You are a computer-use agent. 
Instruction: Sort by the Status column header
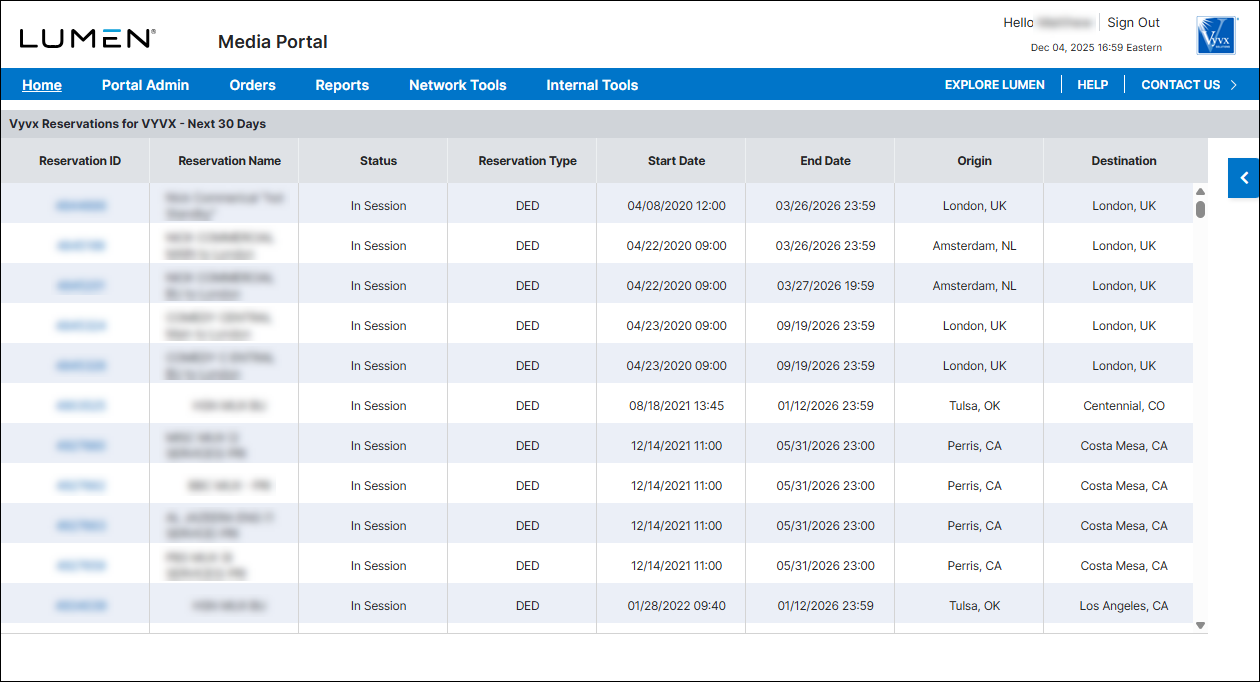378,160
